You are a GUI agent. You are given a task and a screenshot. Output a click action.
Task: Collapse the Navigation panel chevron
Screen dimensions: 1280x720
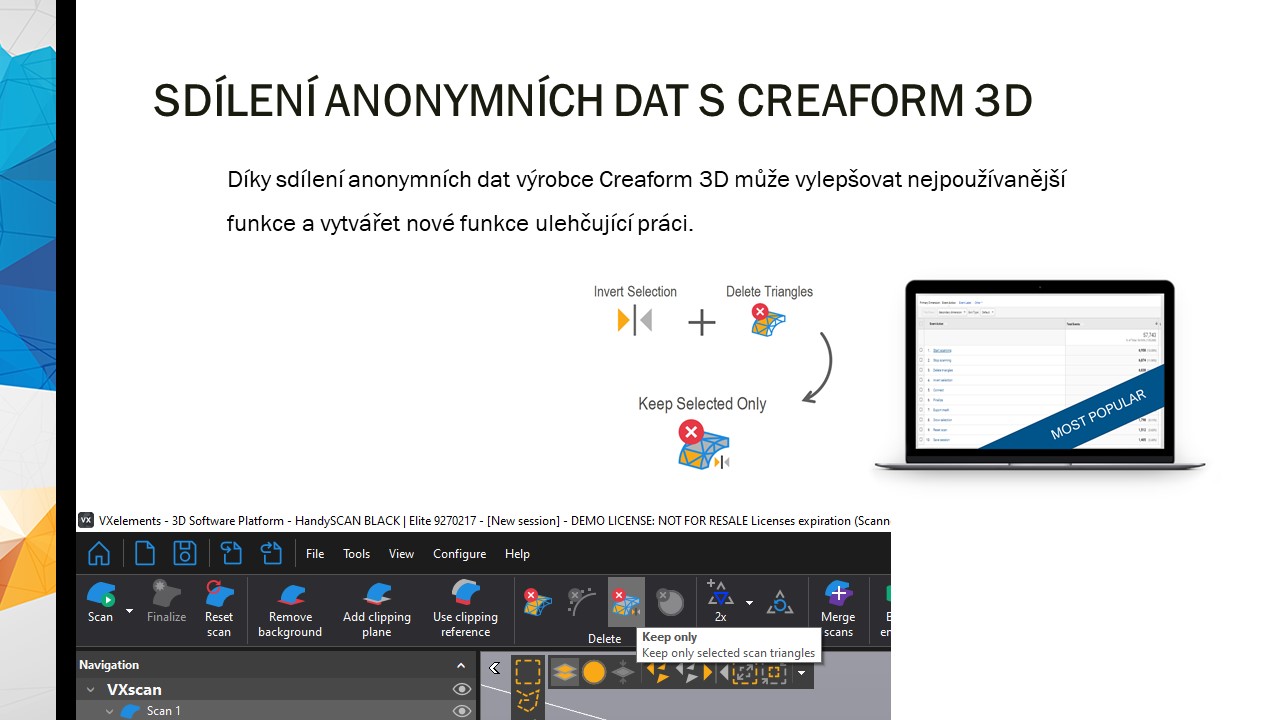[x=461, y=665]
